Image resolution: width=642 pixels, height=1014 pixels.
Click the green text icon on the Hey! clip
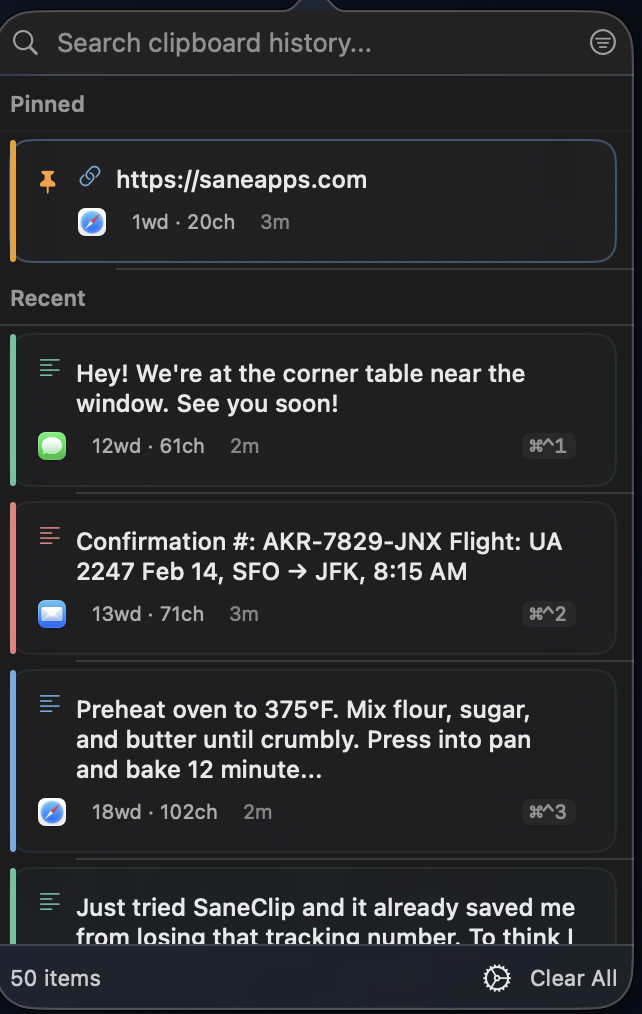click(50, 368)
